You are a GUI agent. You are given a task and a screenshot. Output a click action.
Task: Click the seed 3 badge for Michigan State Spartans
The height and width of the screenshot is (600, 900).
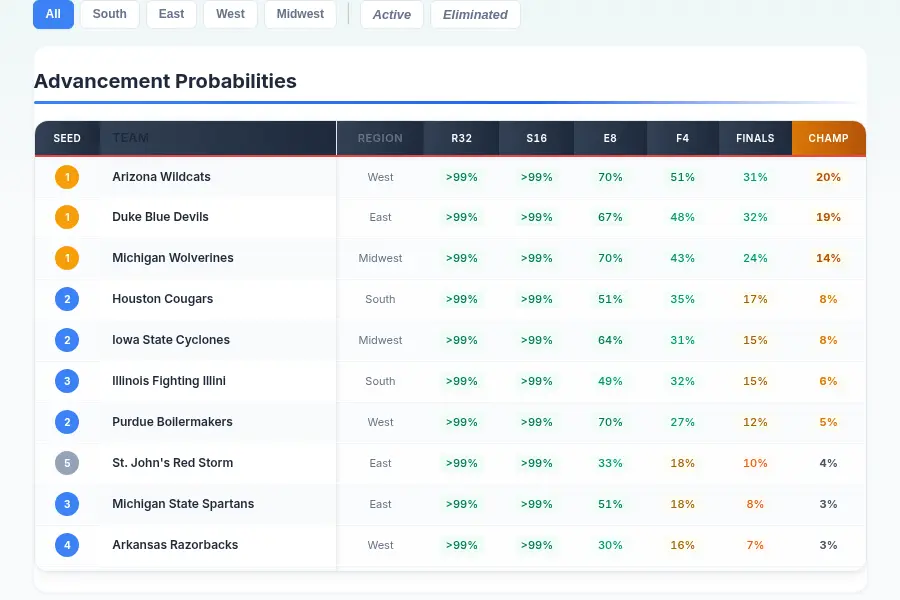67,504
